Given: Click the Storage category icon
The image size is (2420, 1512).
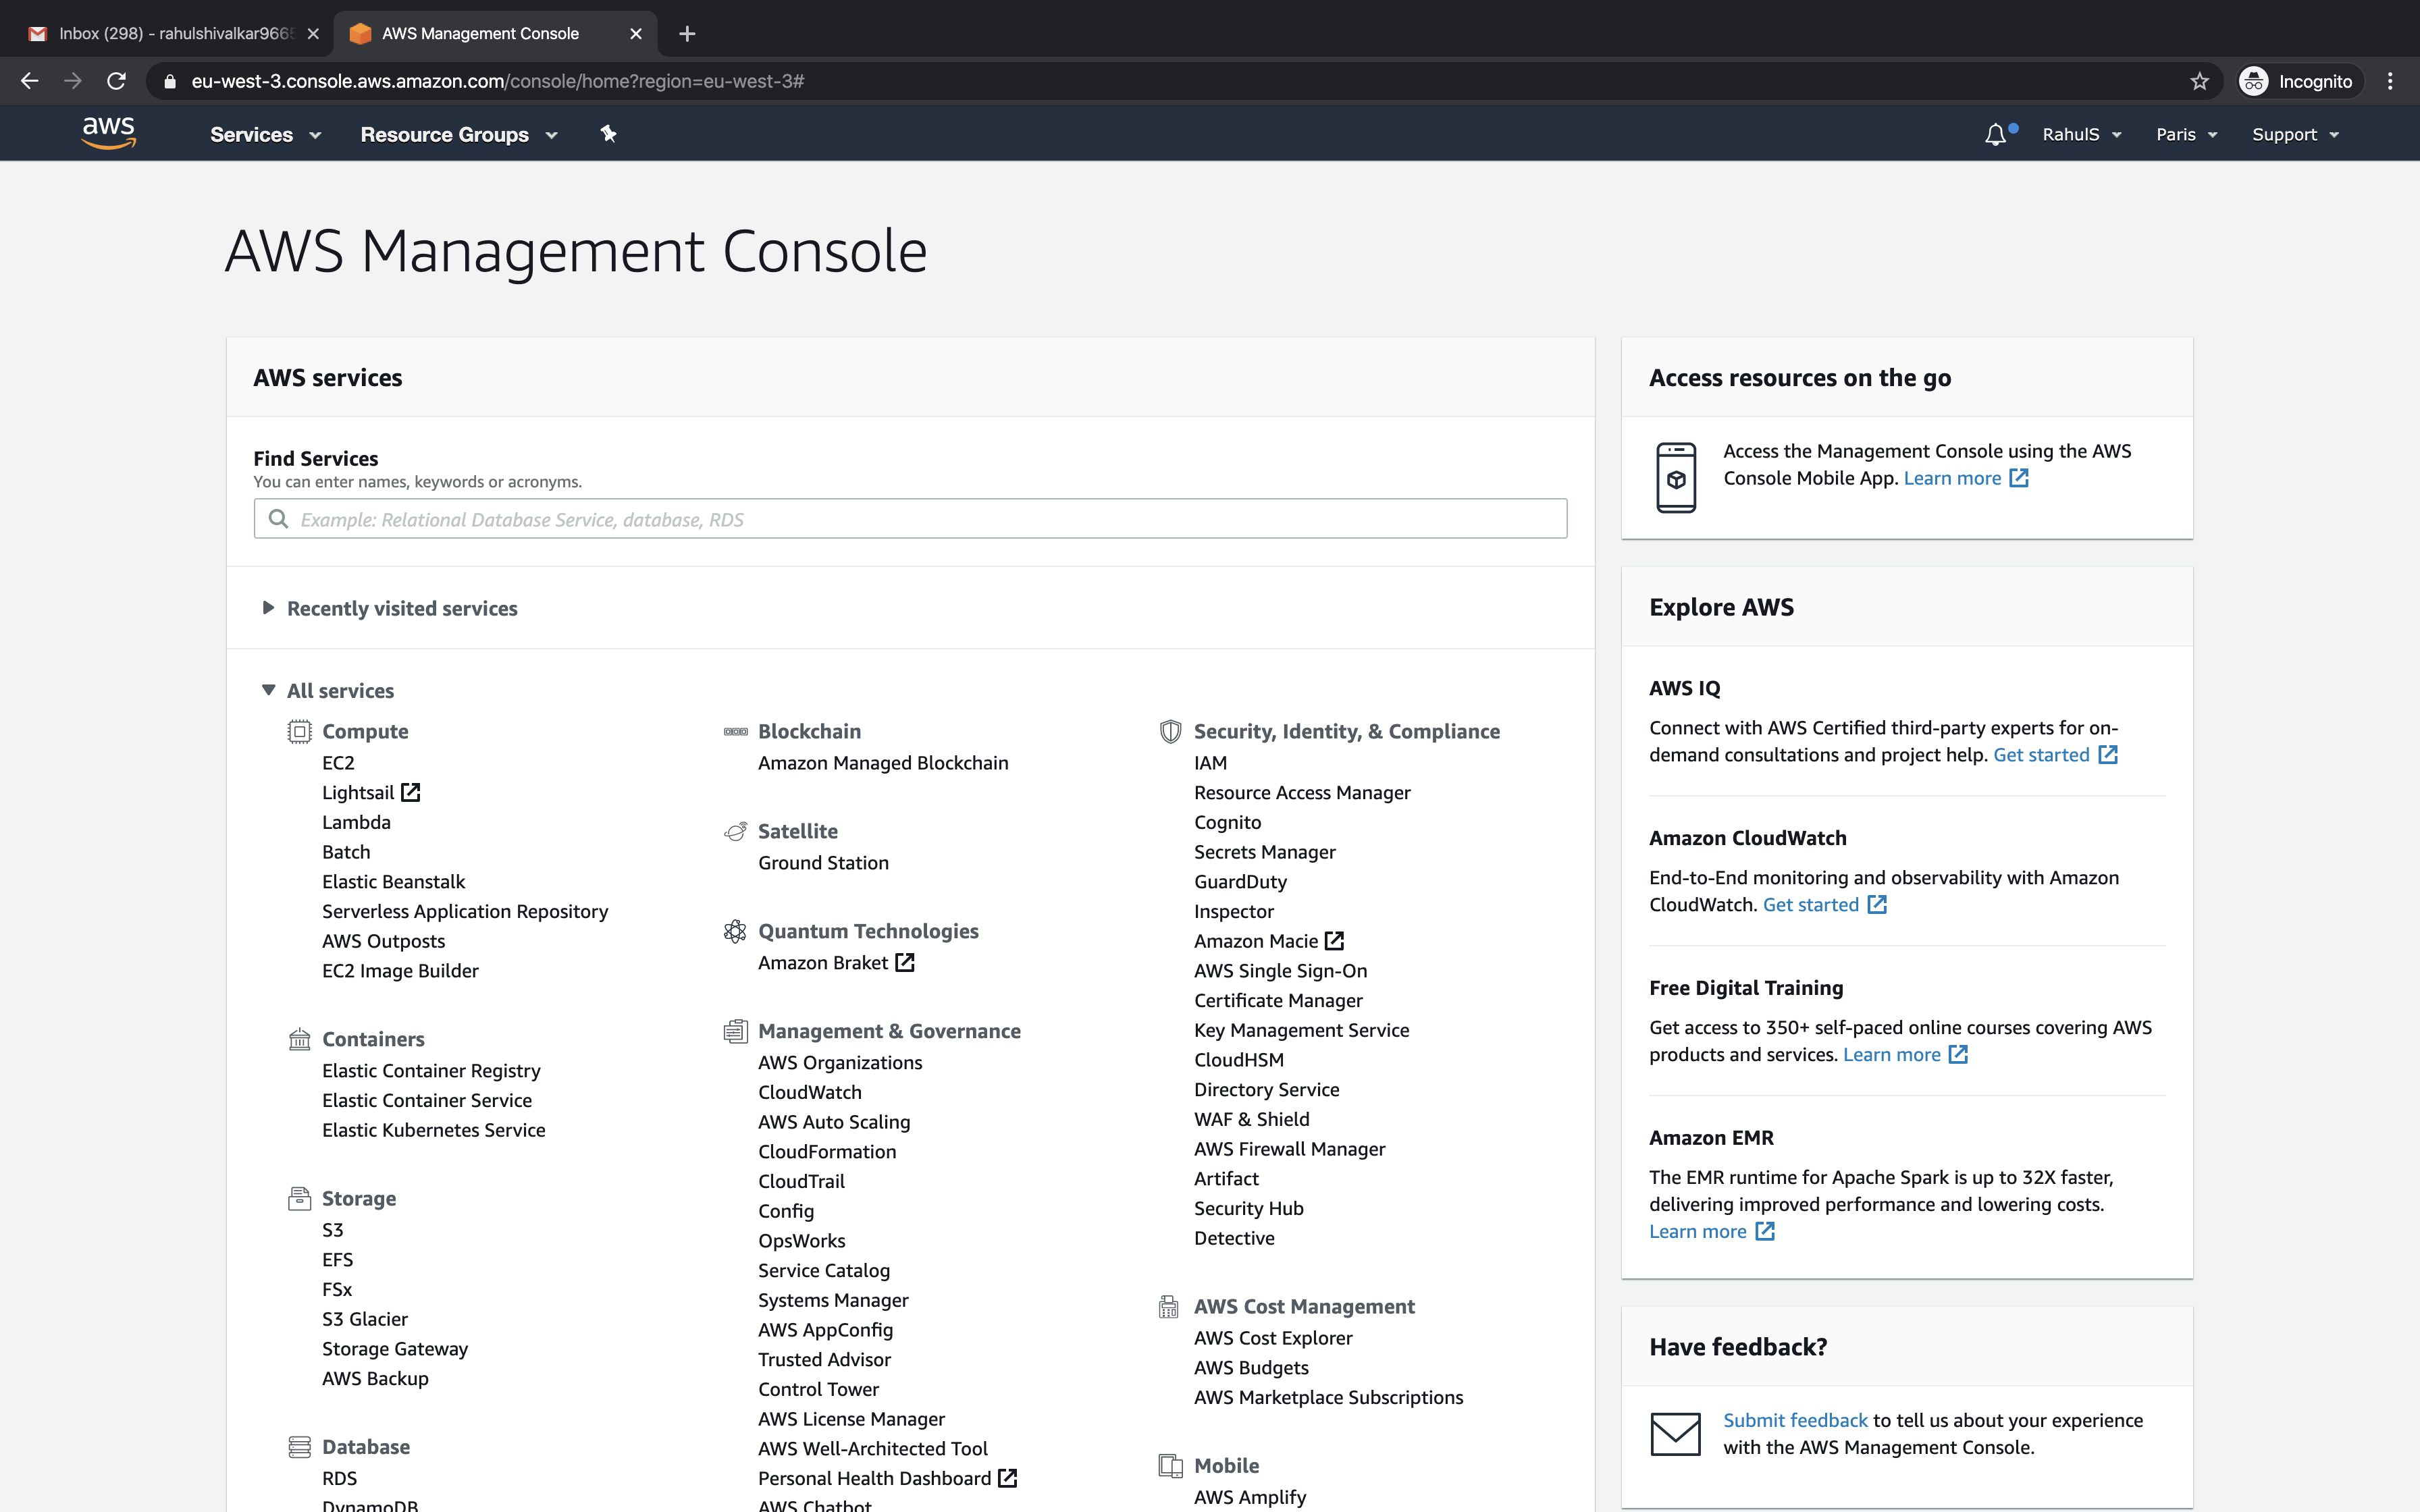Looking at the screenshot, I should (299, 1198).
